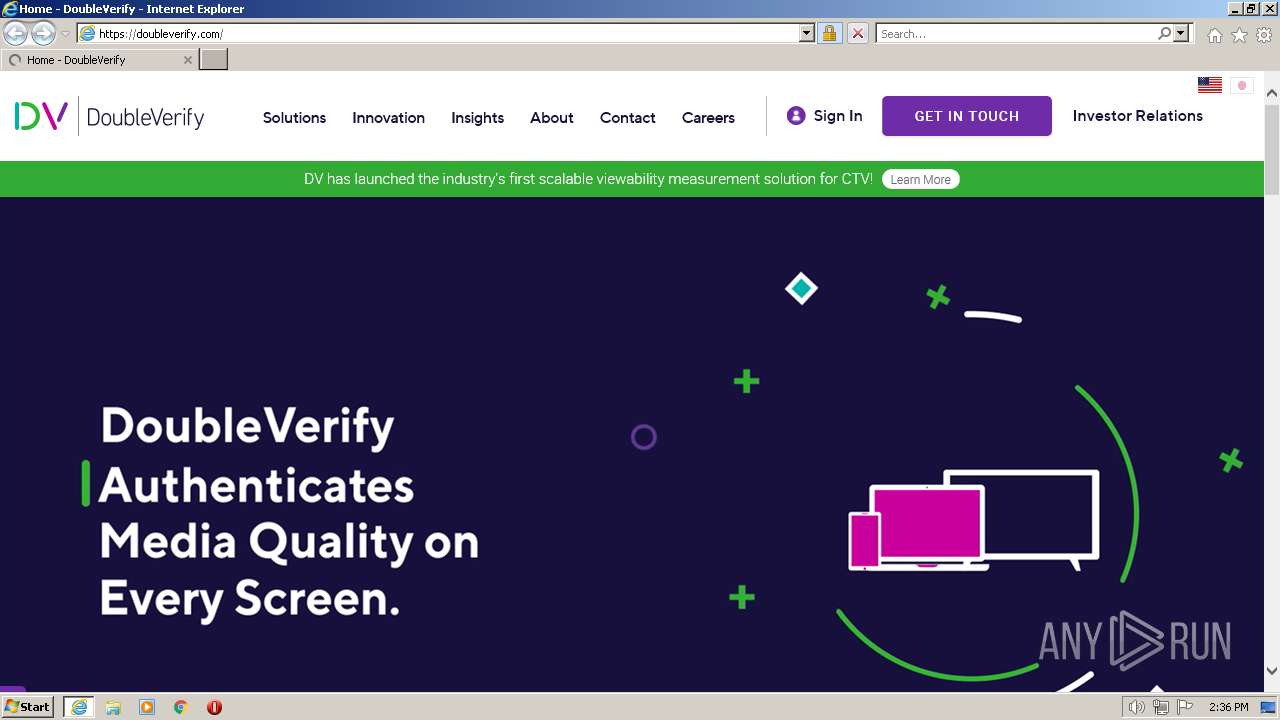Open the Contact menu item
1280x720 pixels.
click(628, 117)
